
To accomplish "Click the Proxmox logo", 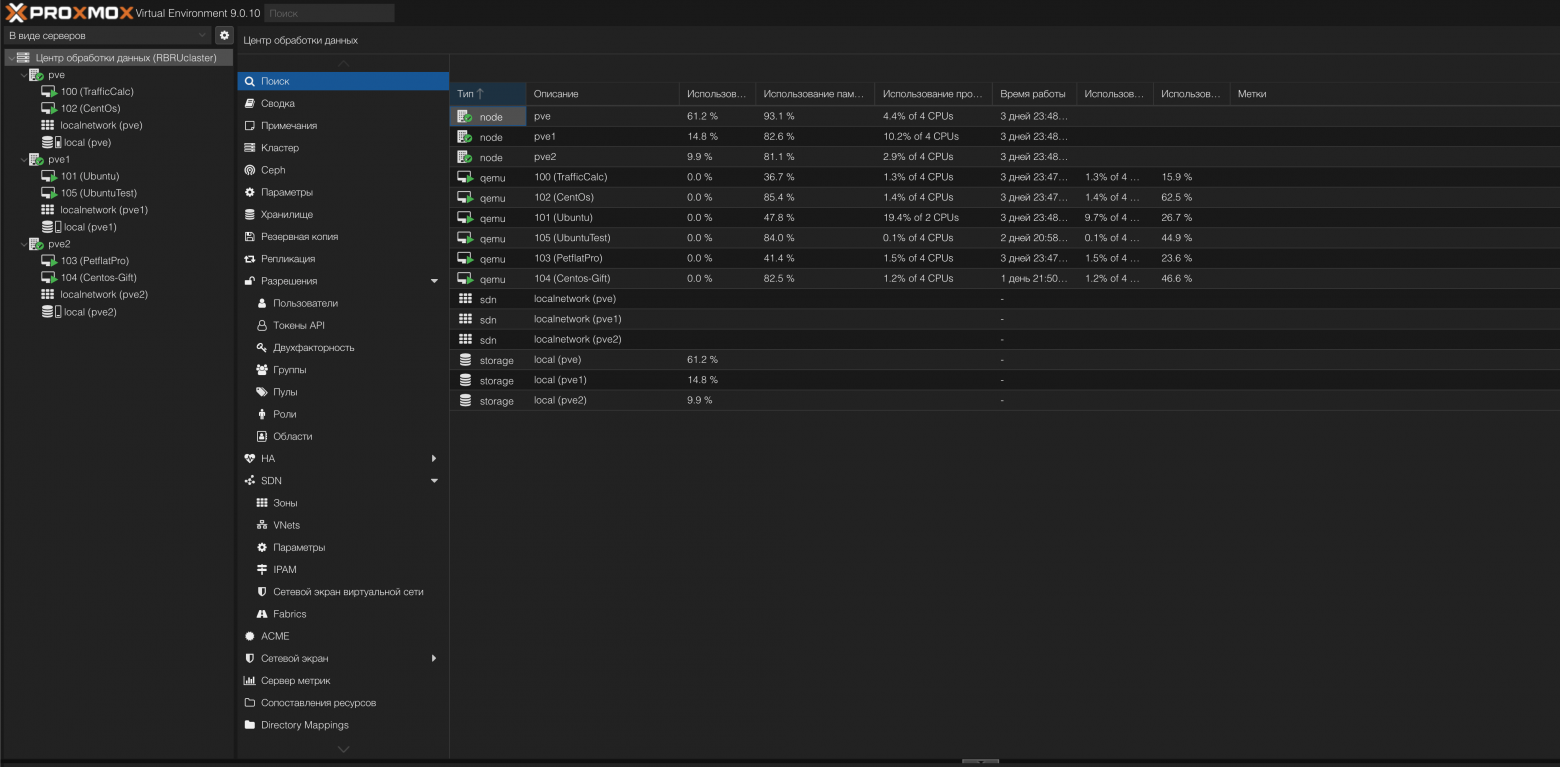I will [x=68, y=13].
